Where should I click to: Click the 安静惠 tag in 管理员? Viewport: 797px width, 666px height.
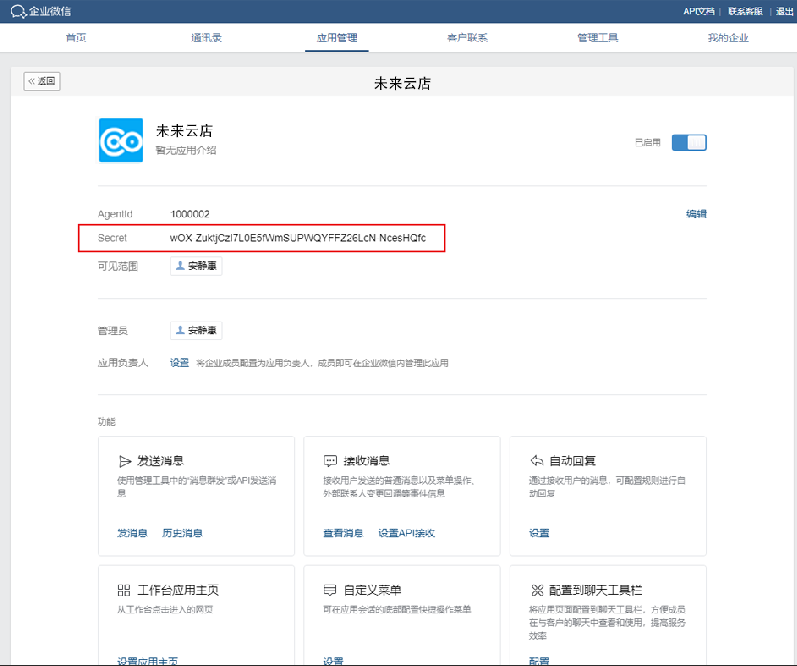(x=196, y=330)
